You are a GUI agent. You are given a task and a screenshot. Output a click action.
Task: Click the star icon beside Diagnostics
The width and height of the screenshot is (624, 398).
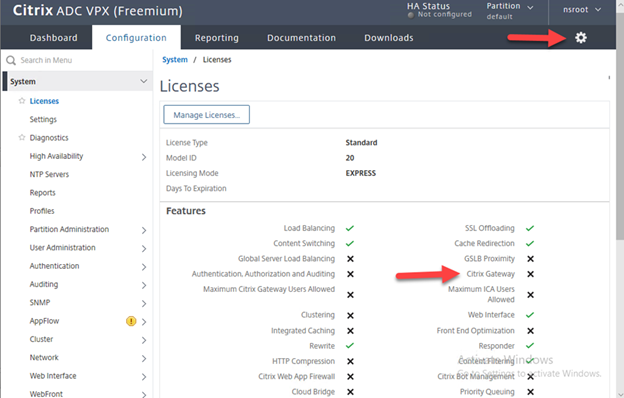tap(22, 137)
